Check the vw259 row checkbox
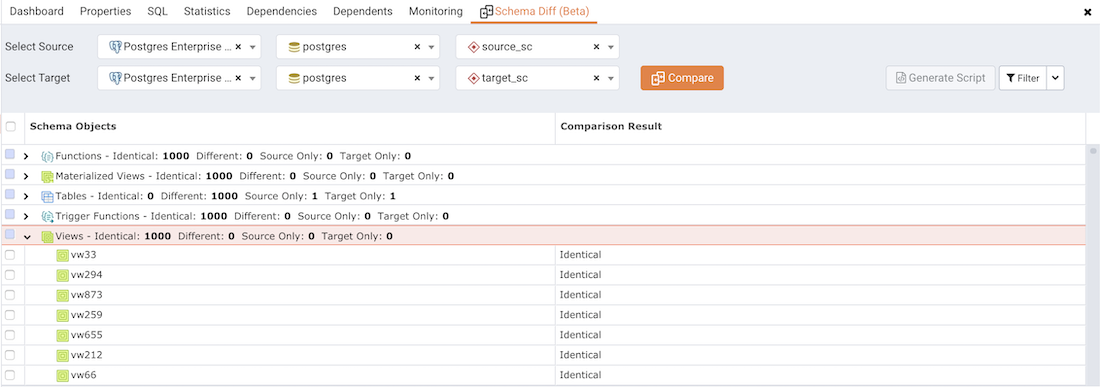The height and width of the screenshot is (387, 1100). coord(10,315)
